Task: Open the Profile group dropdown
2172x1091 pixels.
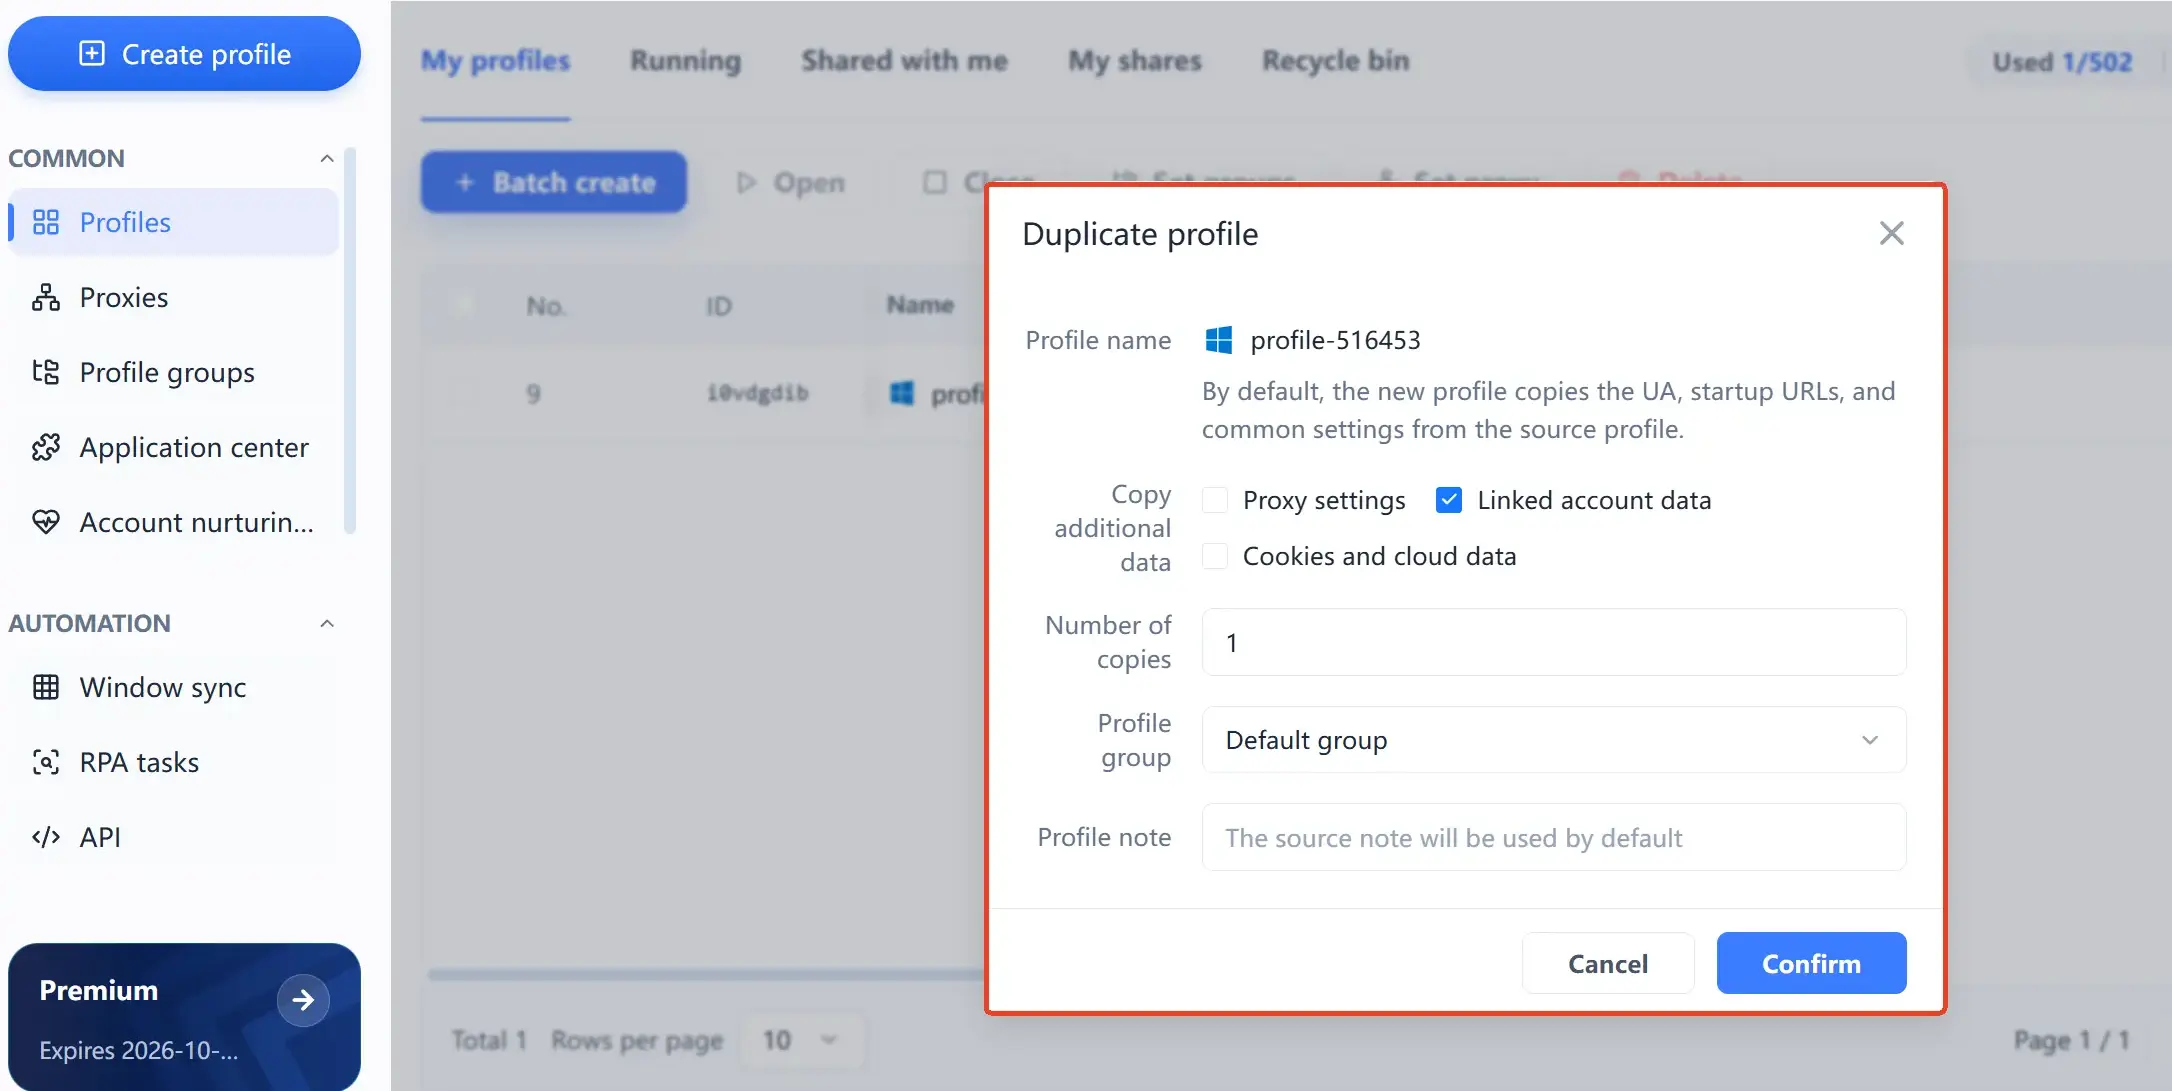Action: (x=1553, y=740)
